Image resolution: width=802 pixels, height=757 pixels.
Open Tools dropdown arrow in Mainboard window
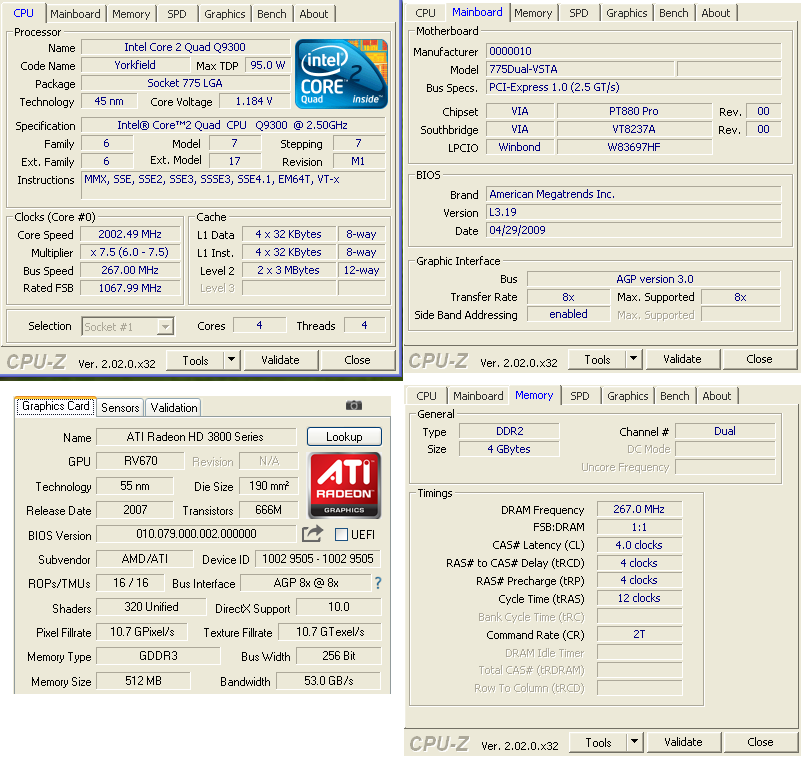tap(633, 359)
